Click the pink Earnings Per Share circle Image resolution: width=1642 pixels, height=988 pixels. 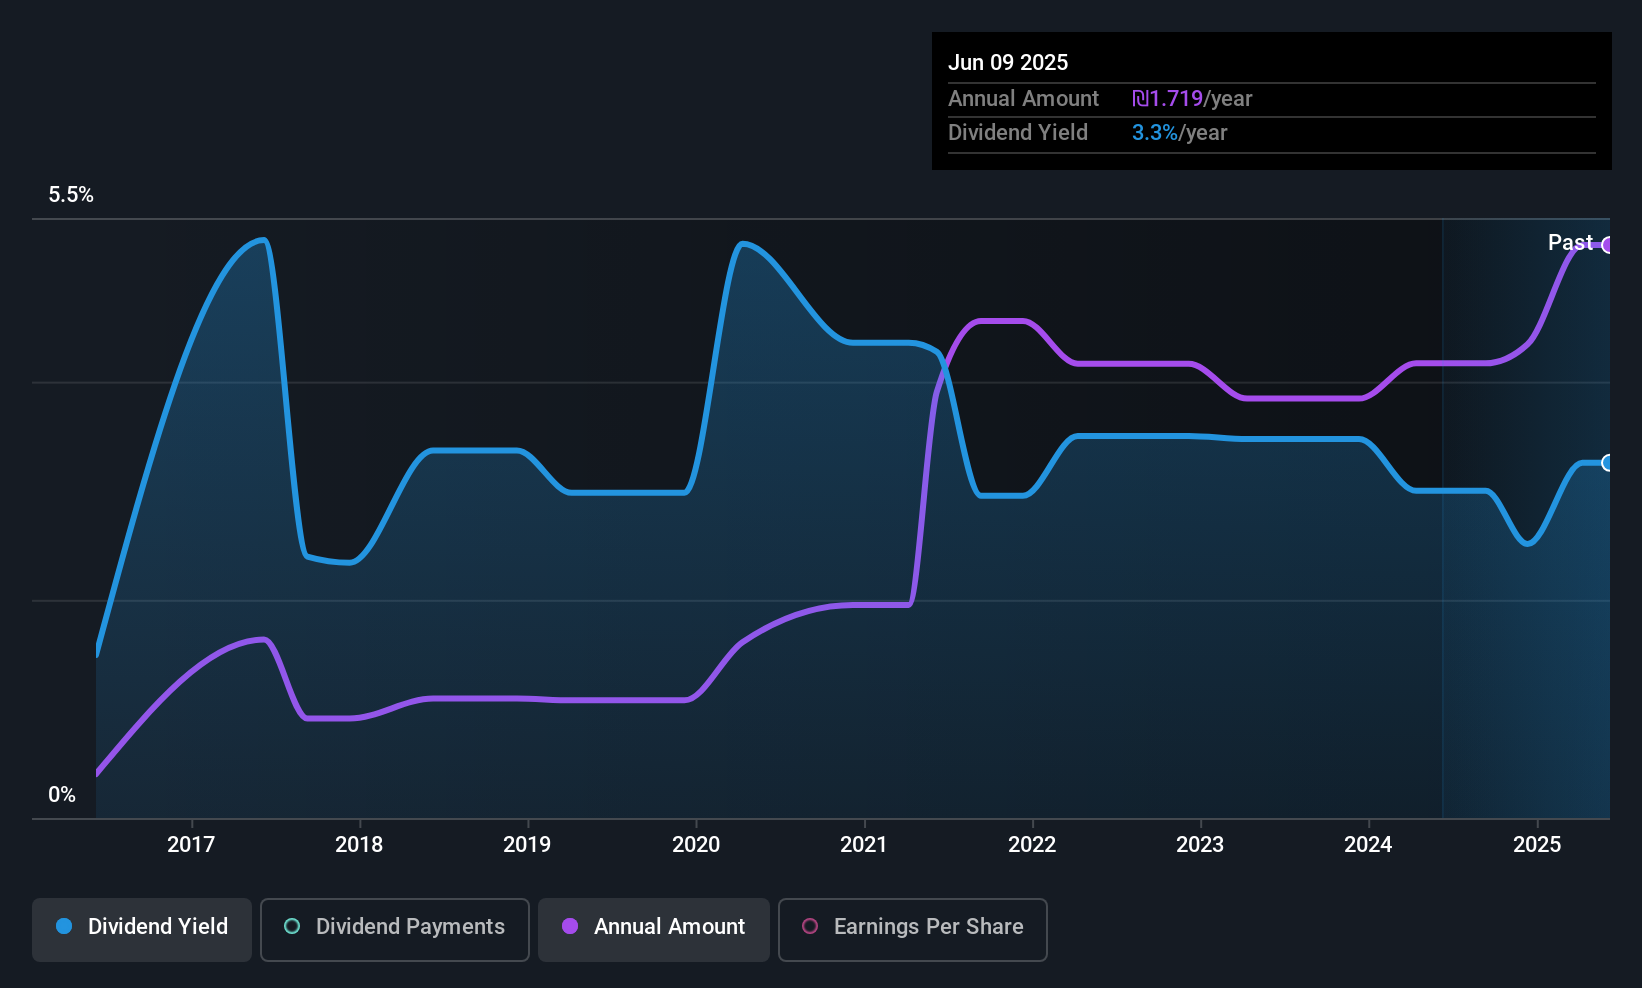(810, 926)
